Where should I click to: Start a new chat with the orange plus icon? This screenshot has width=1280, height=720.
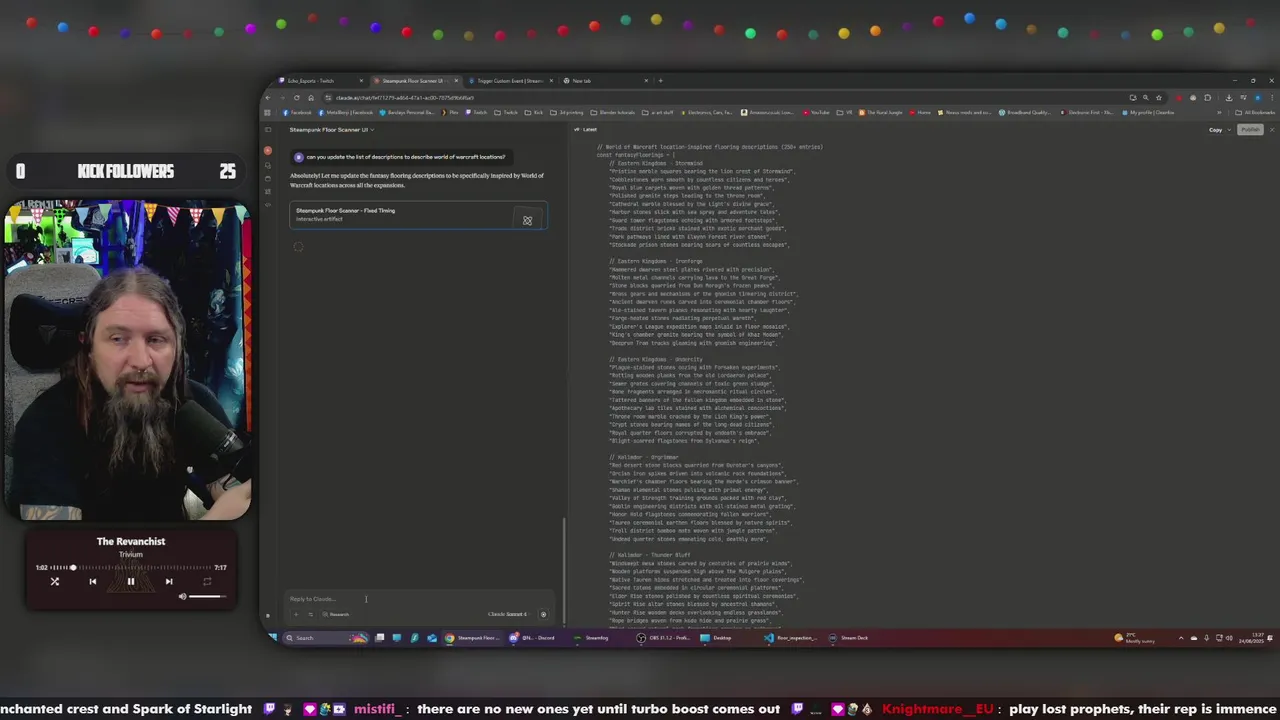pyautogui.click(x=268, y=150)
